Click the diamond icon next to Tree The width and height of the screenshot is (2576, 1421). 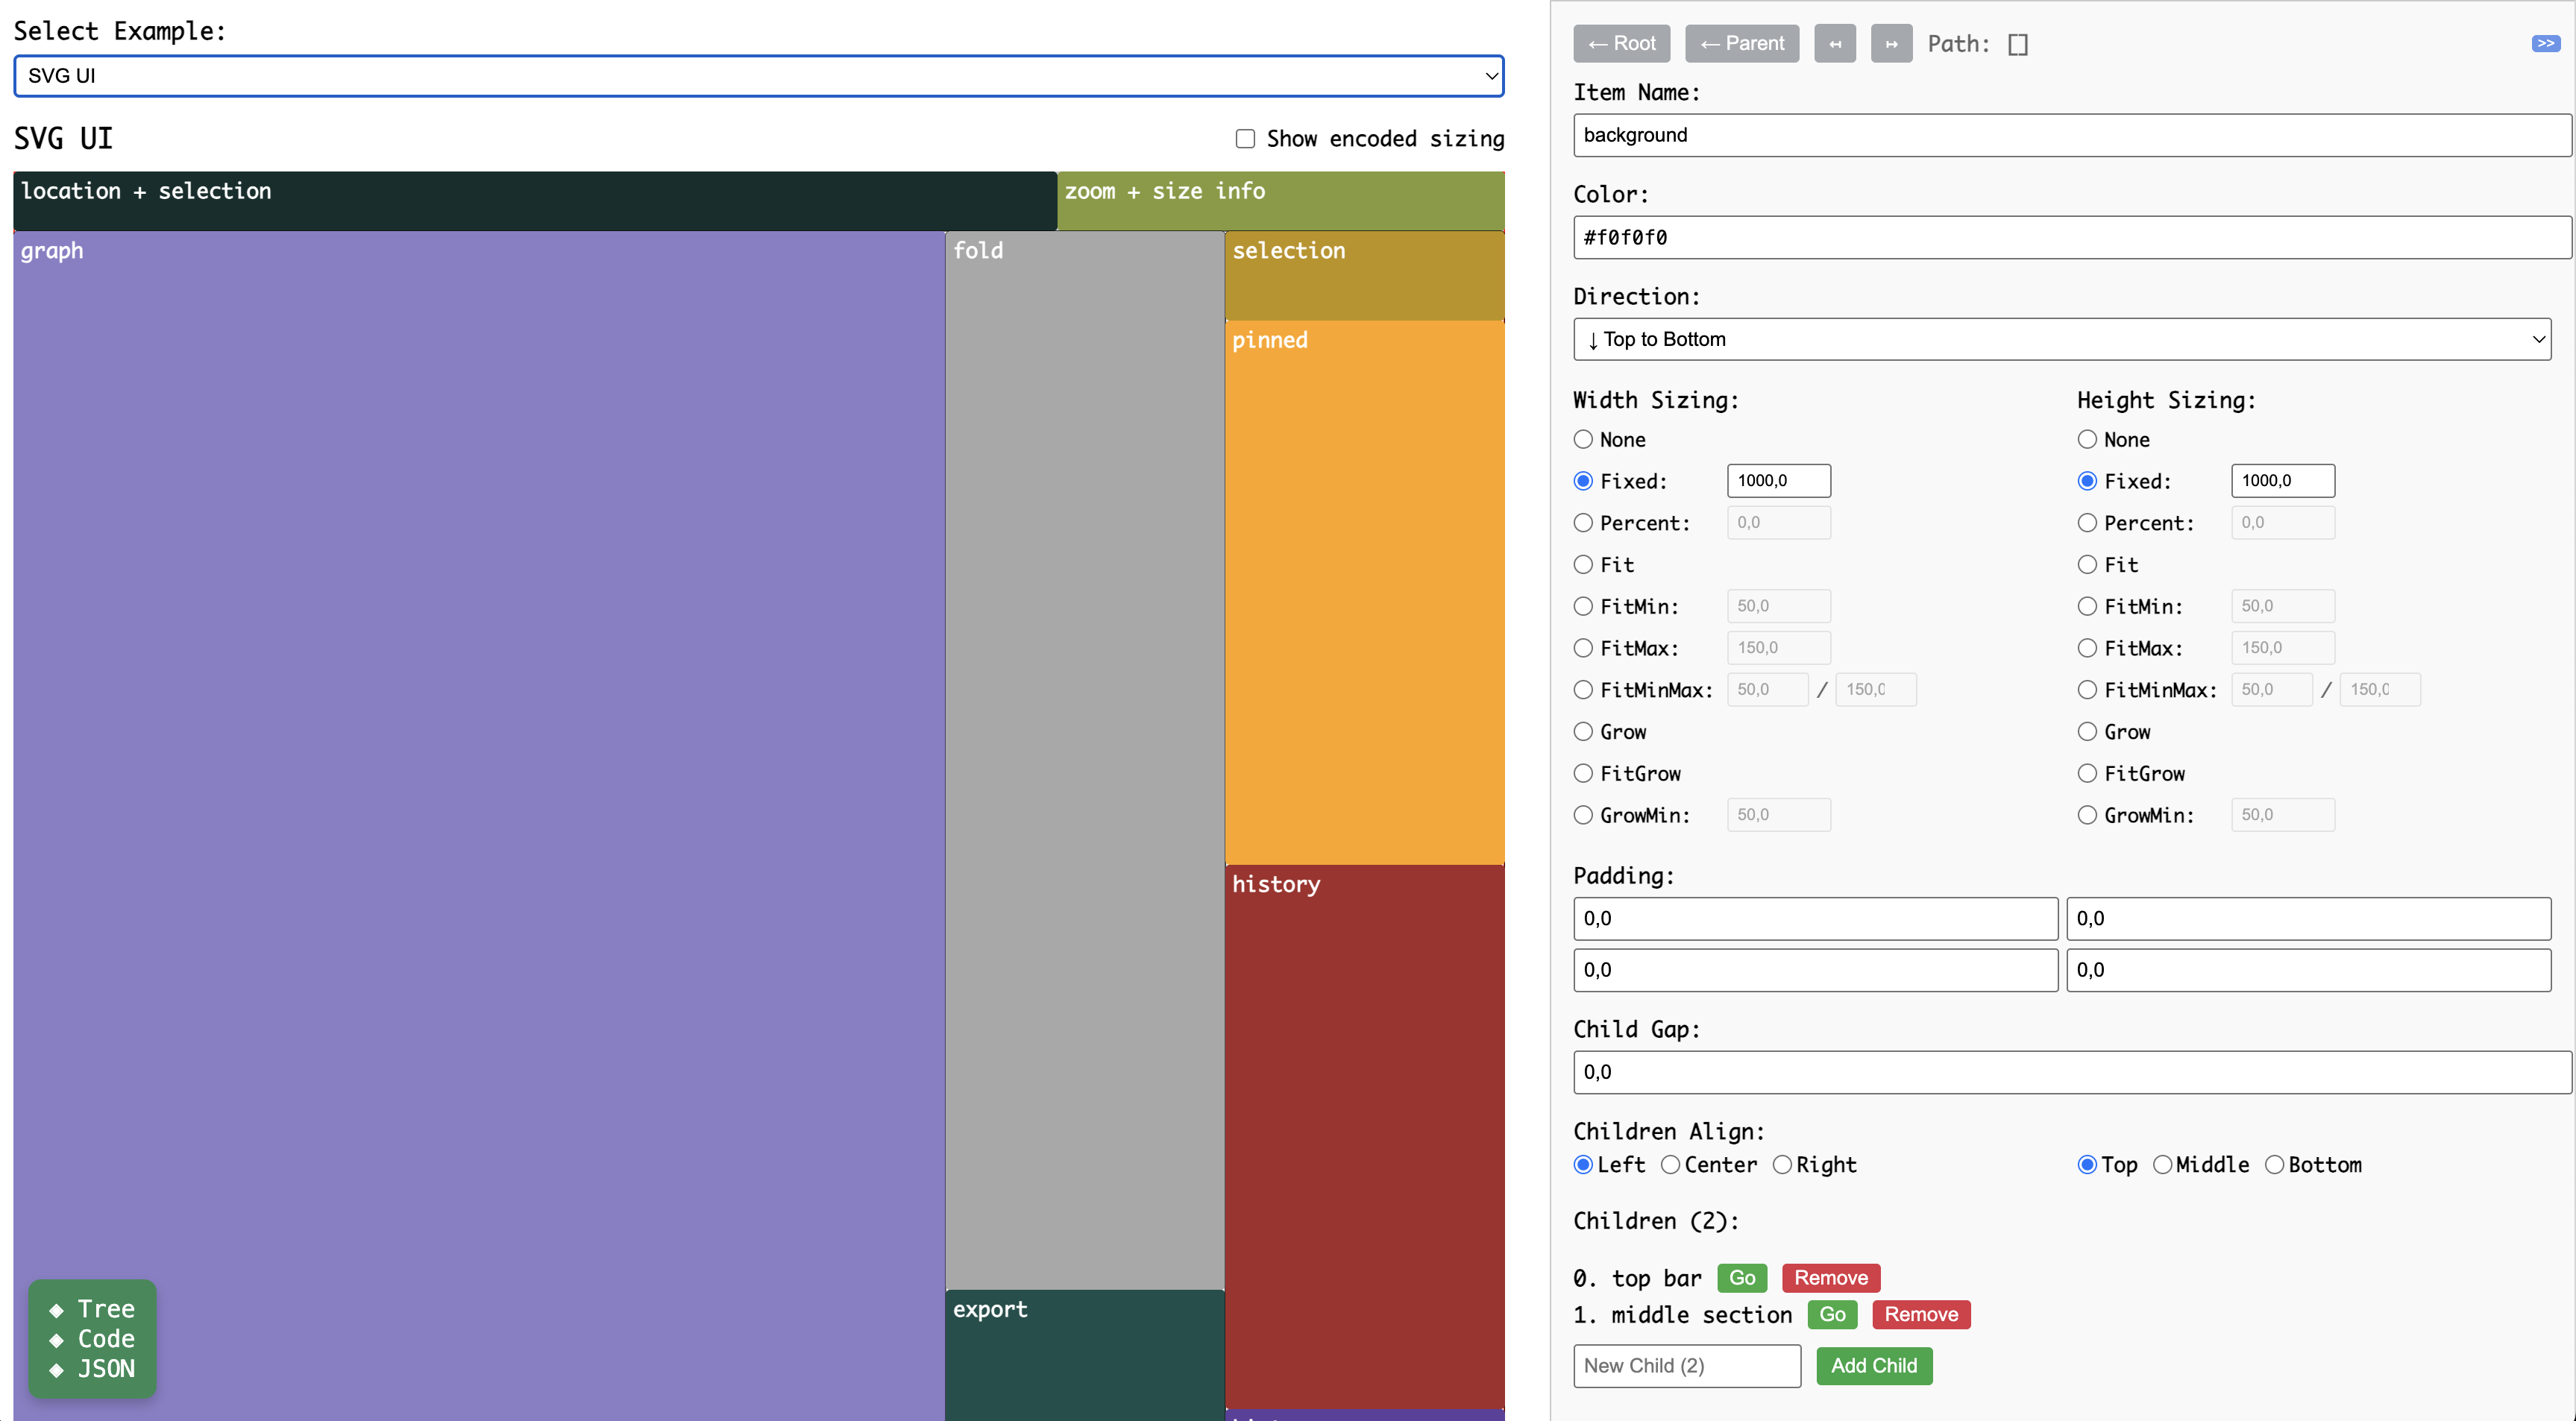[x=57, y=1309]
